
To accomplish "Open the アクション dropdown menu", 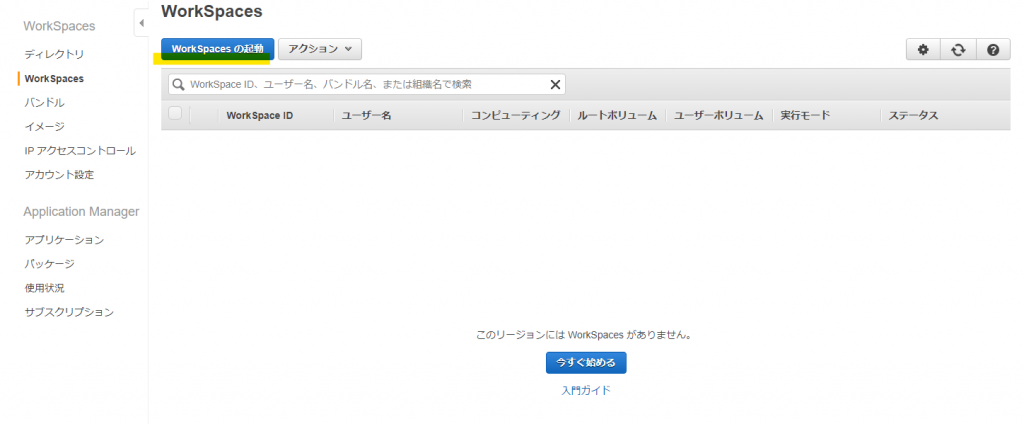I will 319,48.
